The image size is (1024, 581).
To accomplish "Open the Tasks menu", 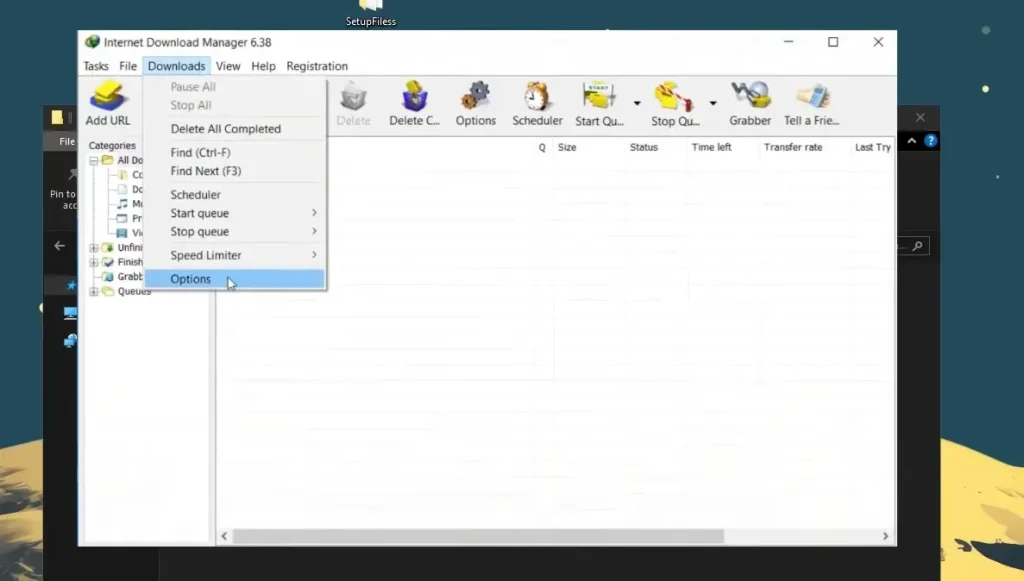I will [x=96, y=66].
